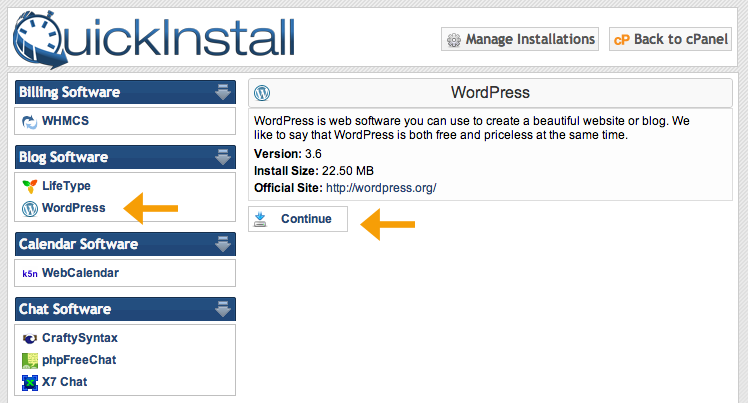Click the k5n WebCalendar icon
748x403 pixels.
coord(30,273)
